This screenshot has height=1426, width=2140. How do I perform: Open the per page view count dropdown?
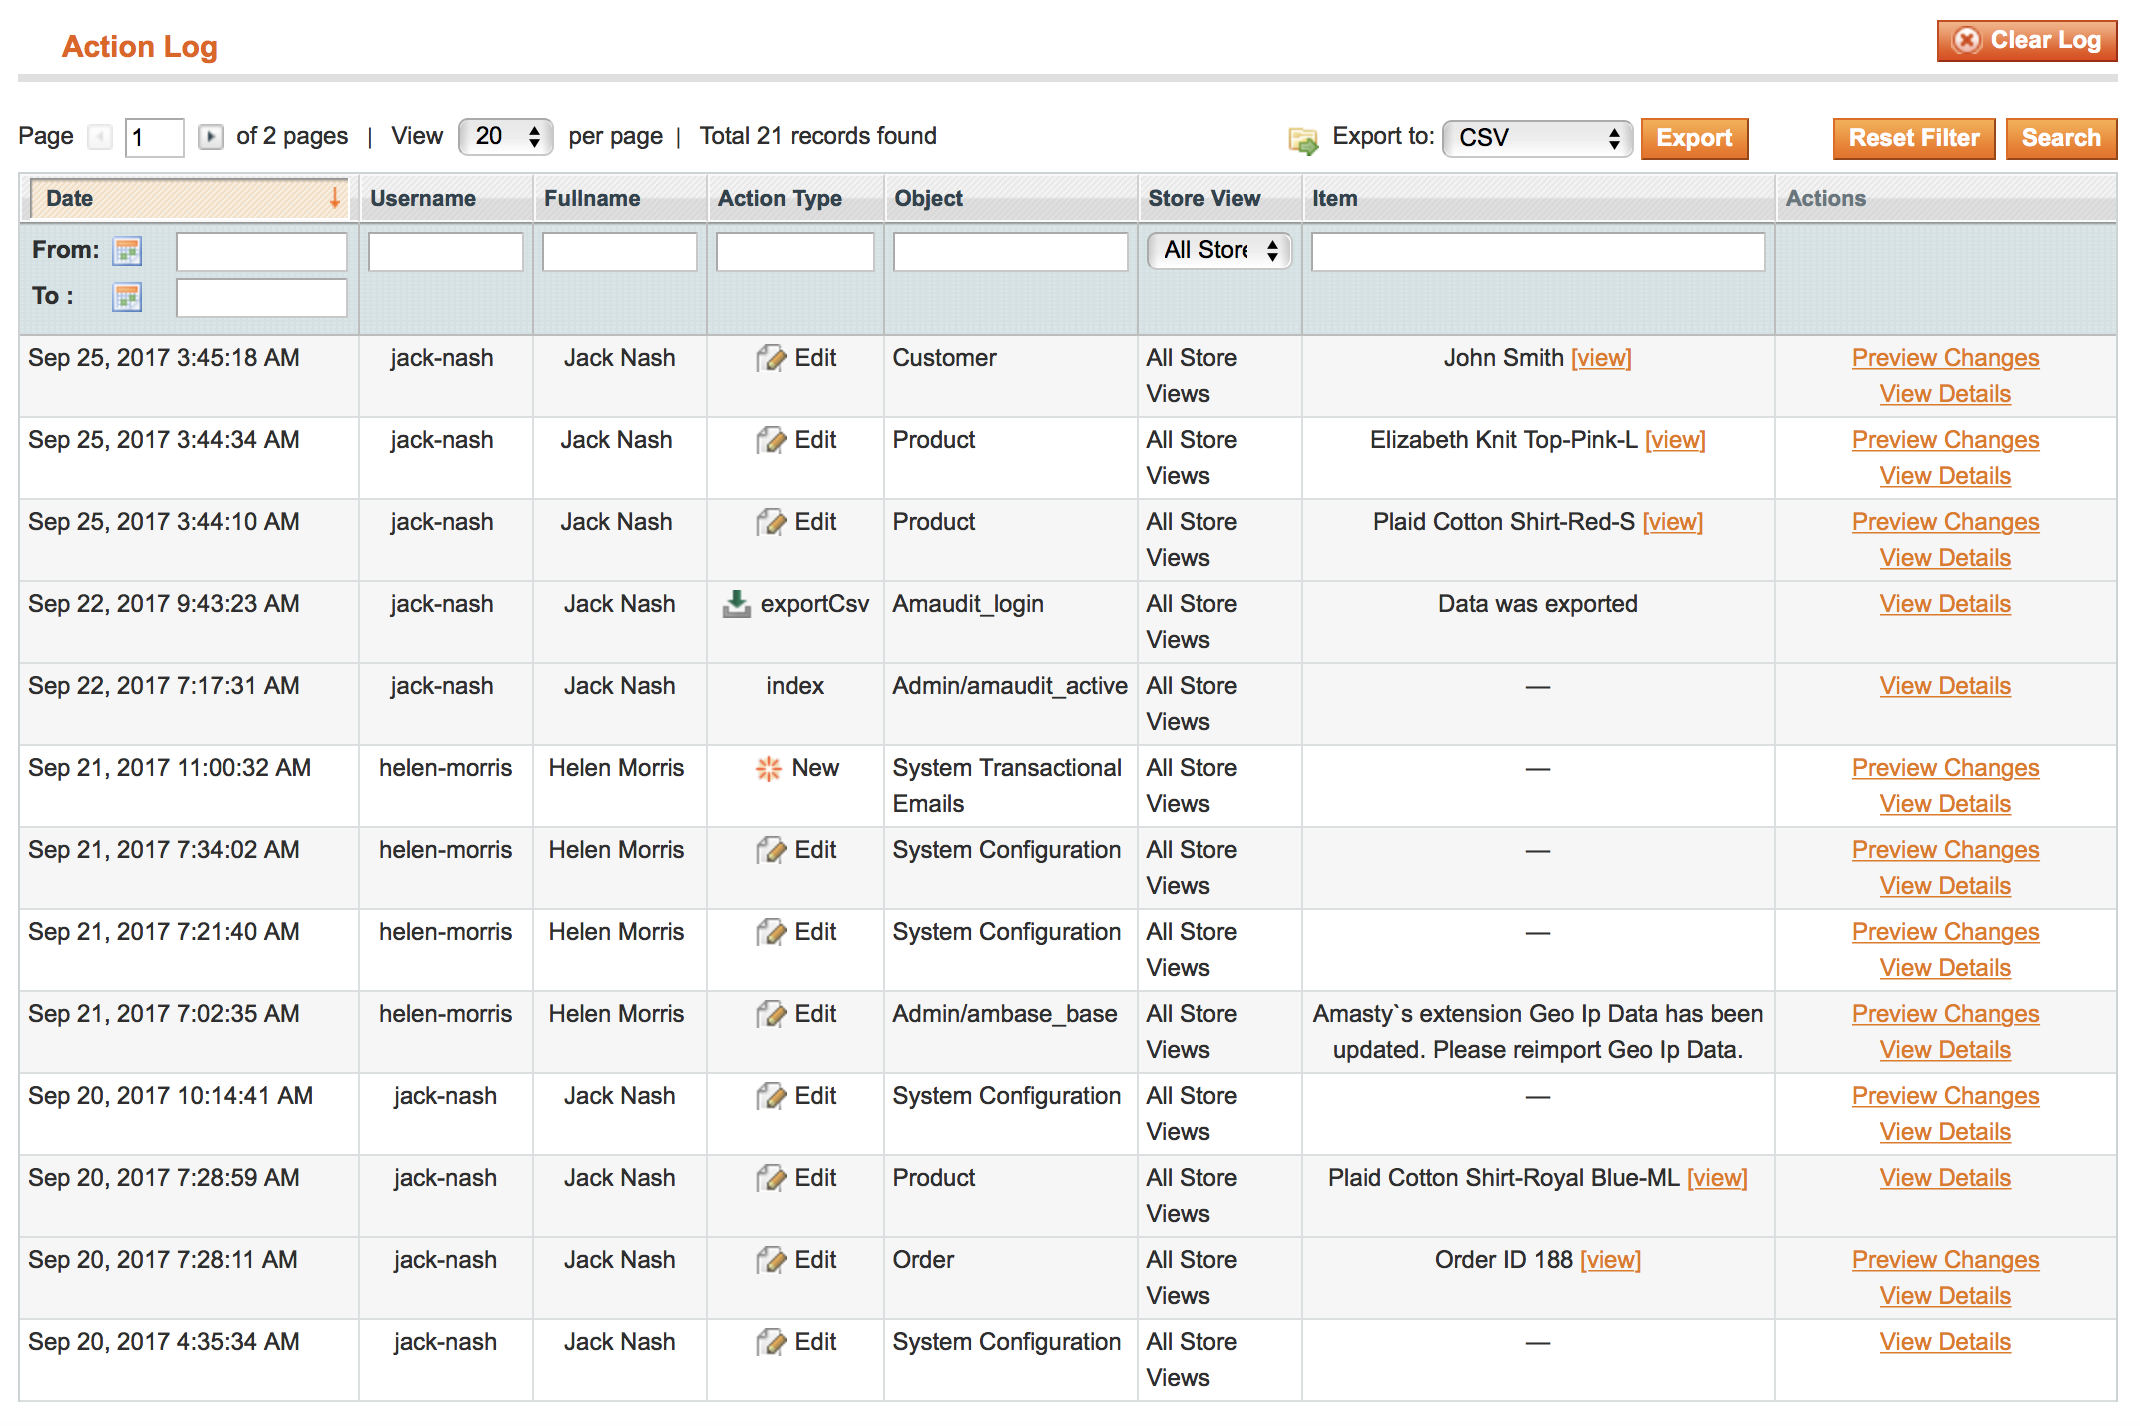click(506, 137)
